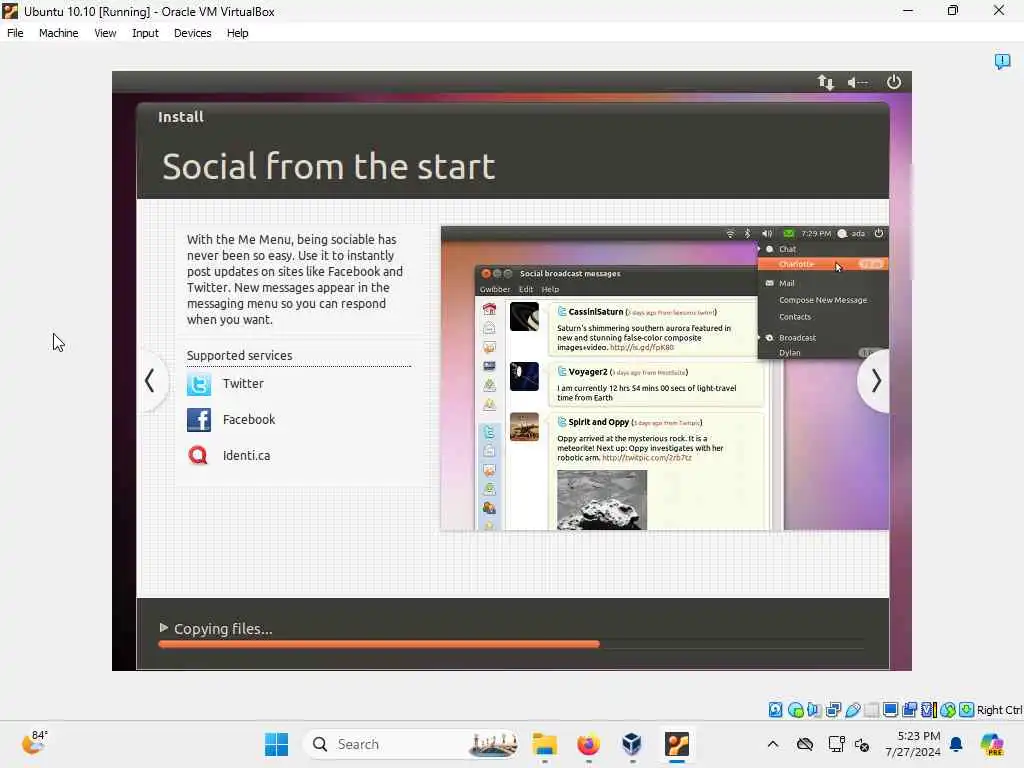Click the Supported services heading

click(x=239, y=355)
